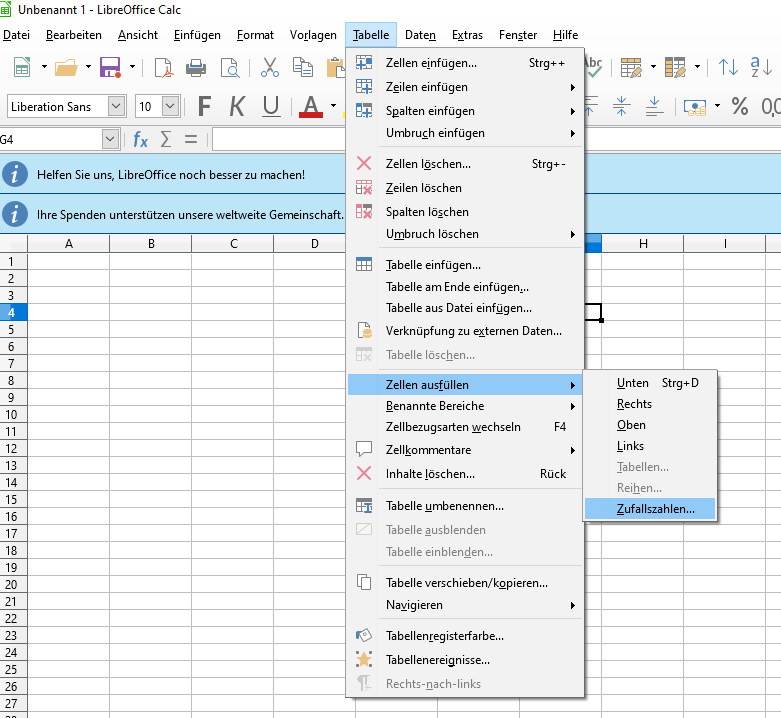Image resolution: width=781 pixels, height=718 pixels.
Task: Center cell contents vertically icon
Action: click(x=621, y=106)
